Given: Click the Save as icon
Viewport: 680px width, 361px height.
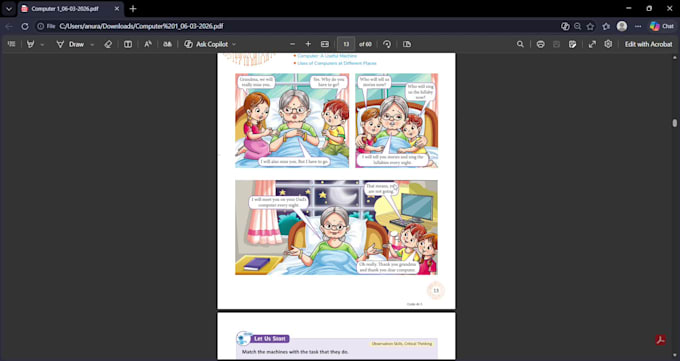Looking at the screenshot, I should 572,44.
